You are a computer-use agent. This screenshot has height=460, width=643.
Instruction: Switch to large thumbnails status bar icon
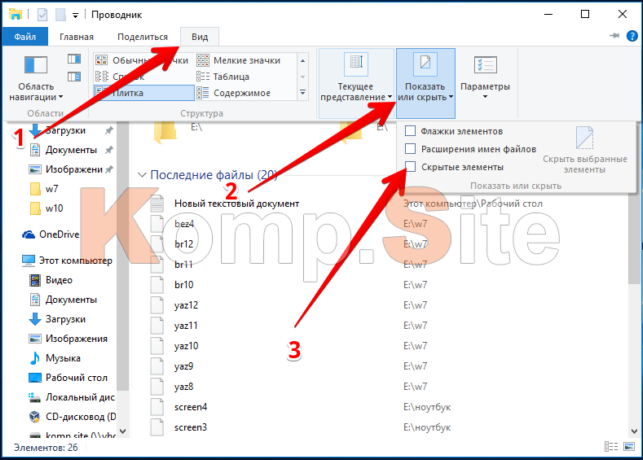(629, 447)
